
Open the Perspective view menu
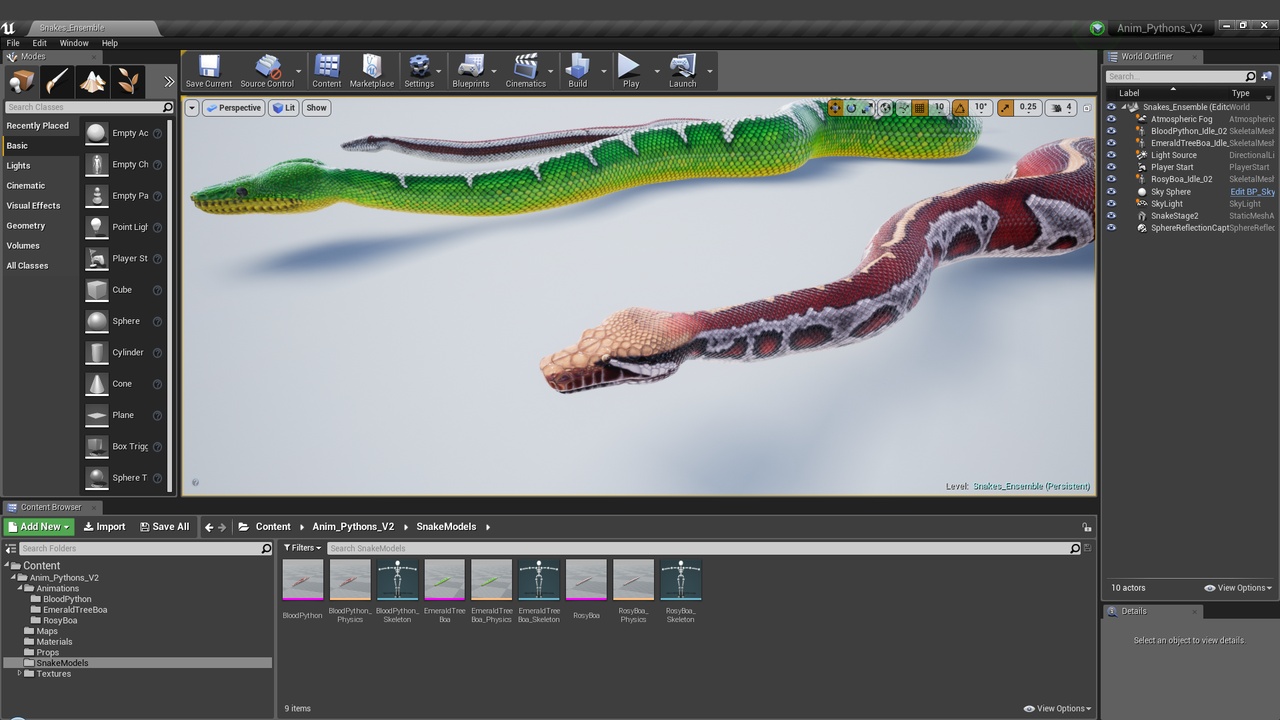233,108
